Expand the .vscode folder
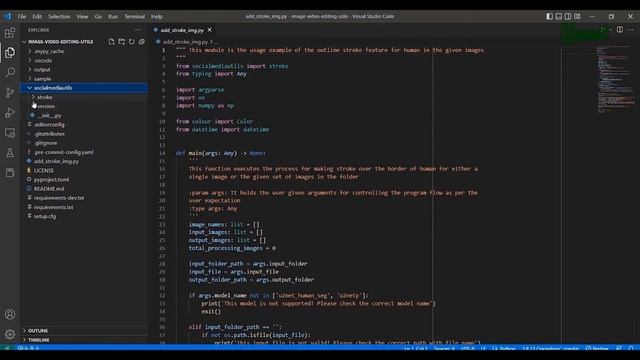The height and width of the screenshot is (360, 640). 84,60
